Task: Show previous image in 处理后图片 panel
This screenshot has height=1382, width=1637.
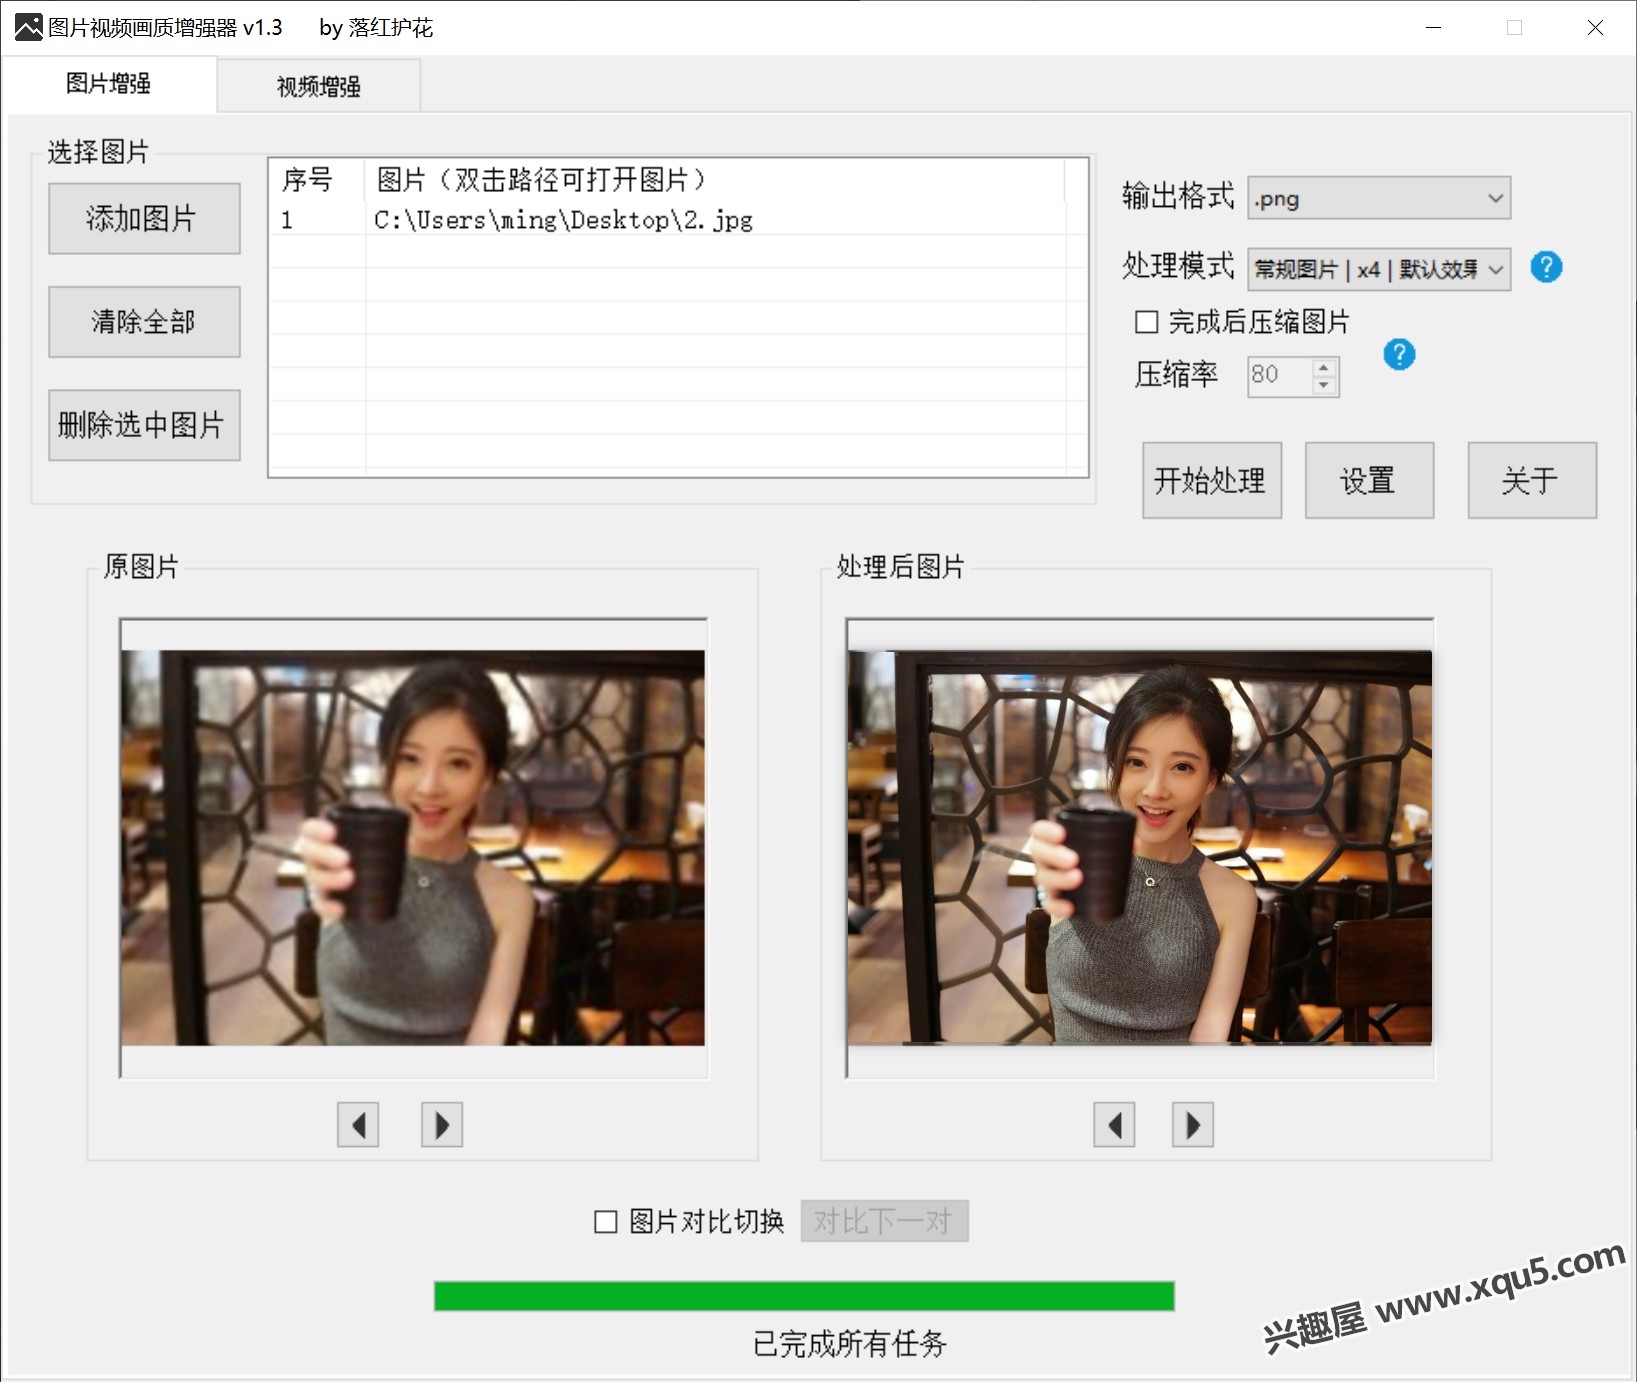Action: [1114, 1125]
